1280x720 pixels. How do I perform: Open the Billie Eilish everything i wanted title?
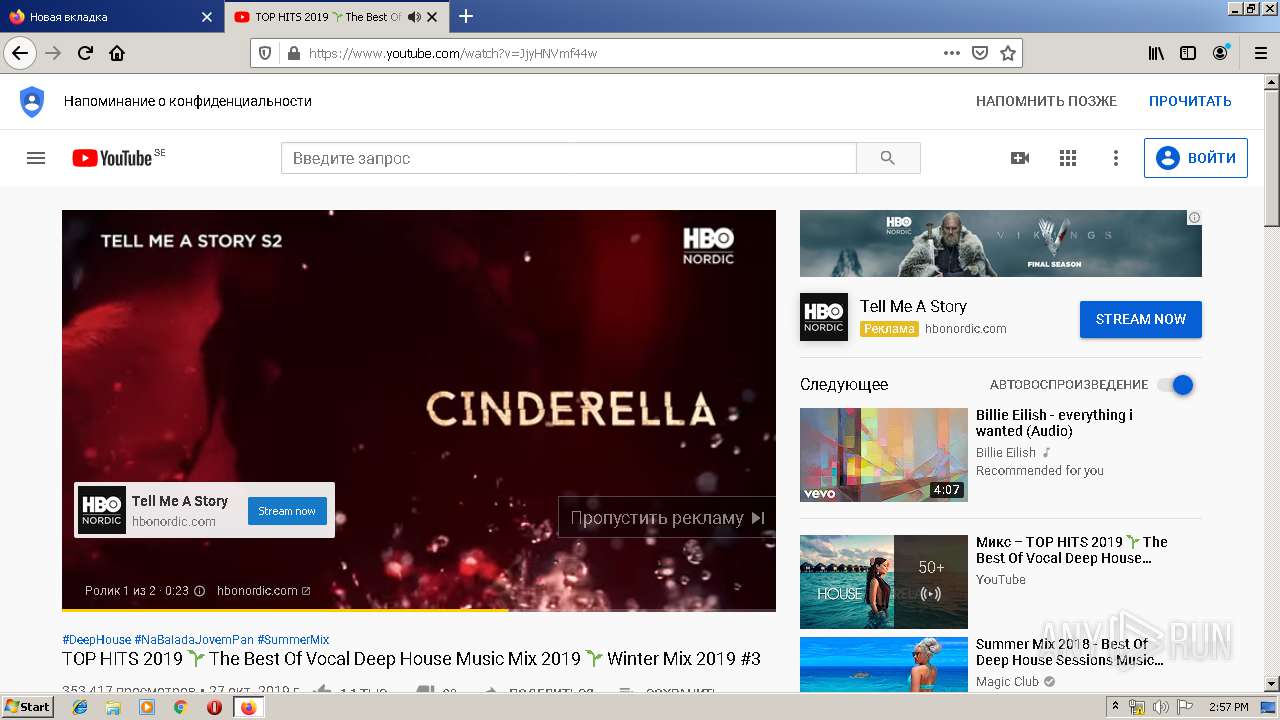(1054, 423)
